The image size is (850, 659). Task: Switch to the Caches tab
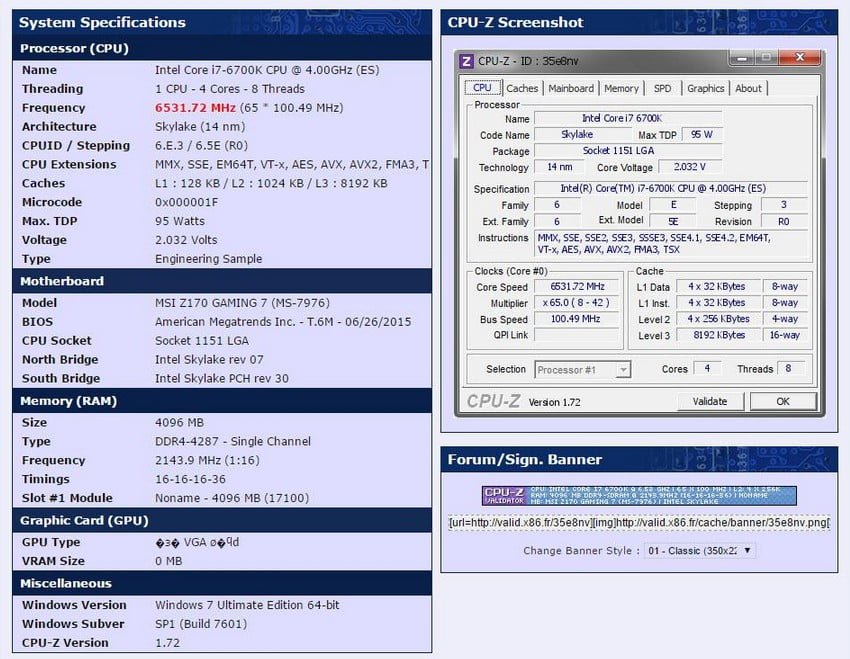point(521,88)
